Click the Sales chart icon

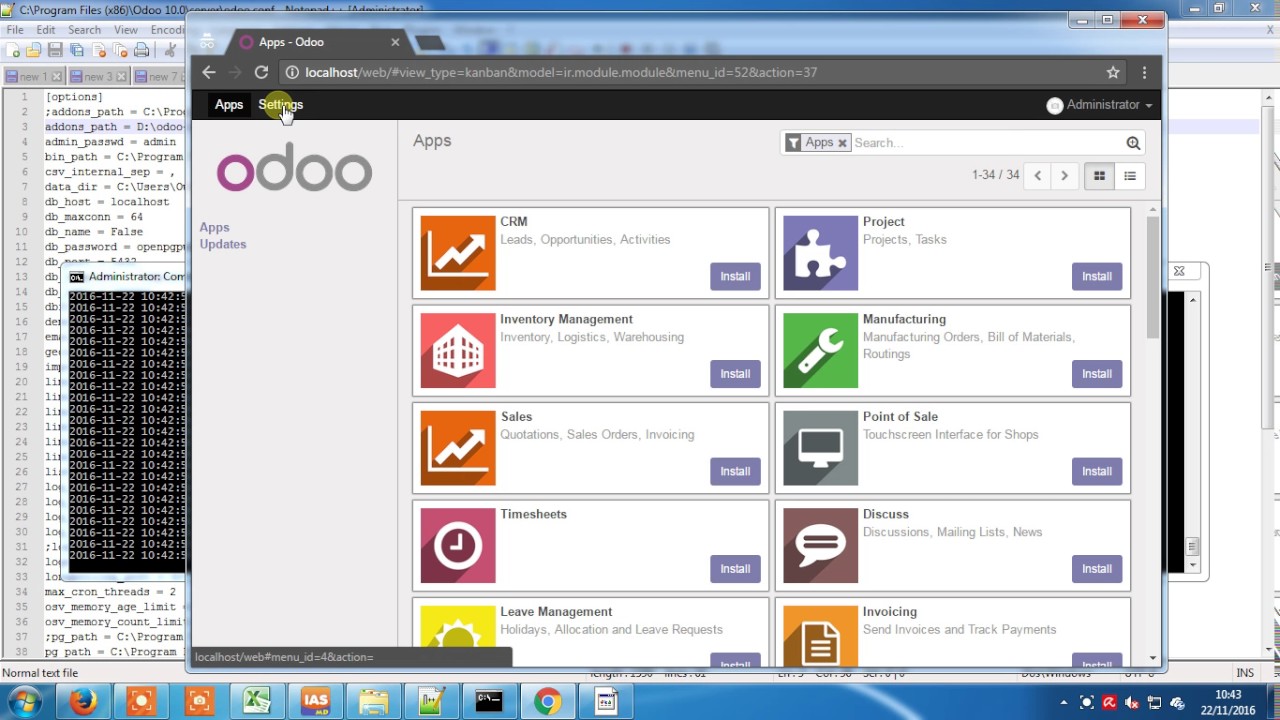[458, 448]
